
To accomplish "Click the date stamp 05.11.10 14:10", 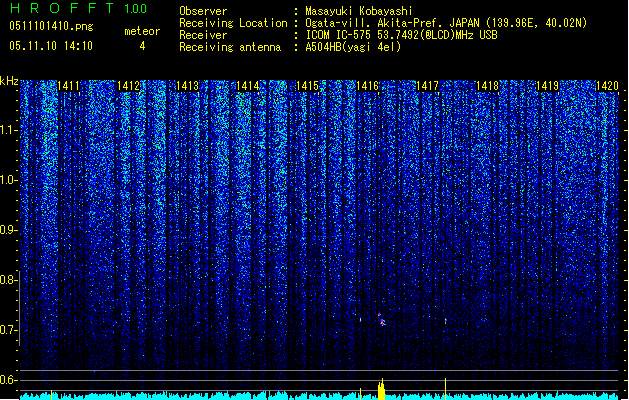I will pyautogui.click(x=51, y=46).
